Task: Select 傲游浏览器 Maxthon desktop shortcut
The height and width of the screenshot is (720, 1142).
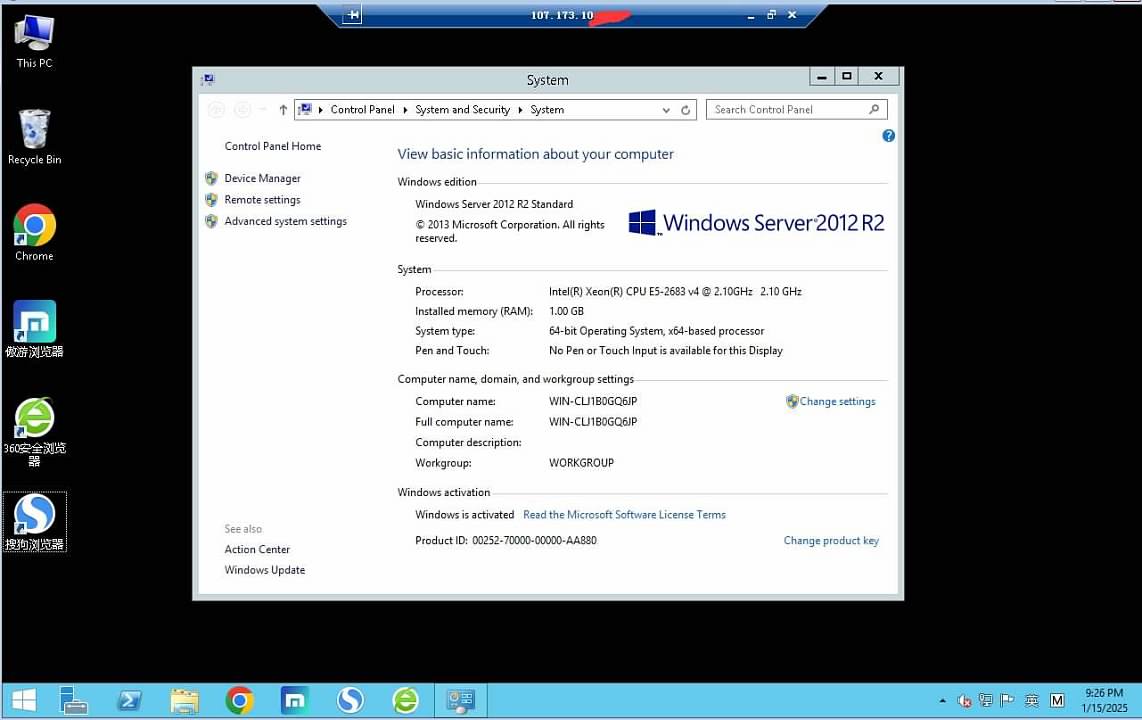Action: pos(34,329)
